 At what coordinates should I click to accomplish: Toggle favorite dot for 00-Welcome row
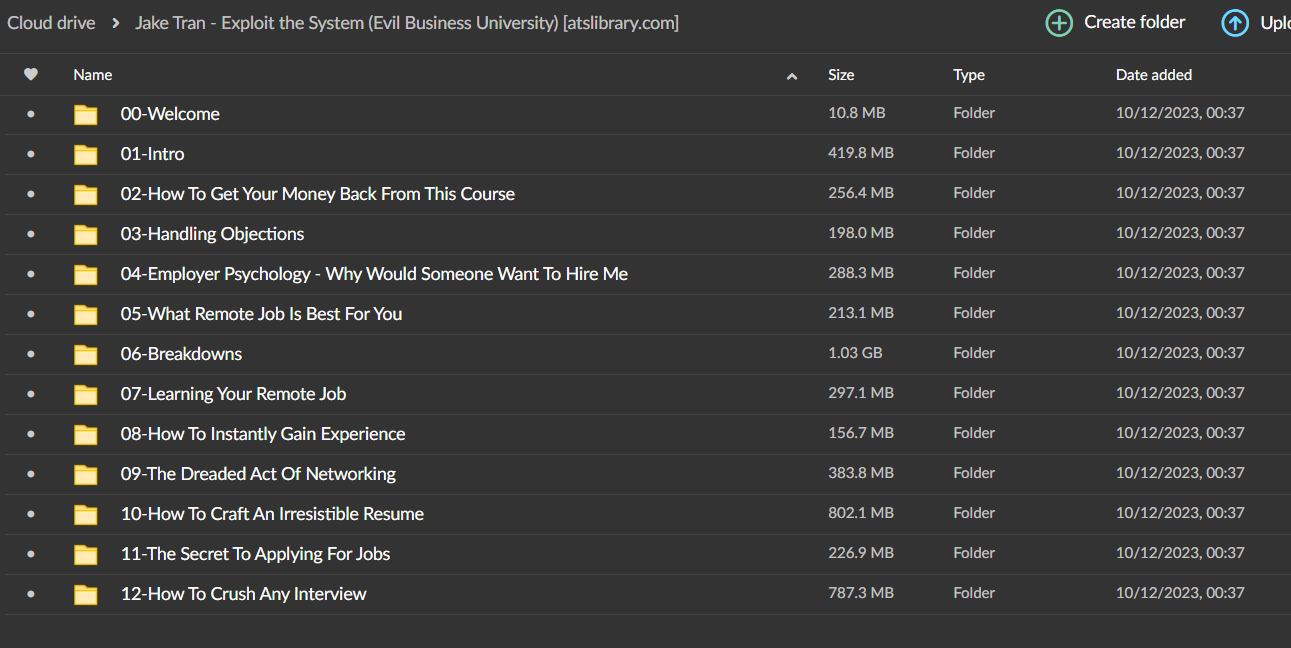point(31,115)
